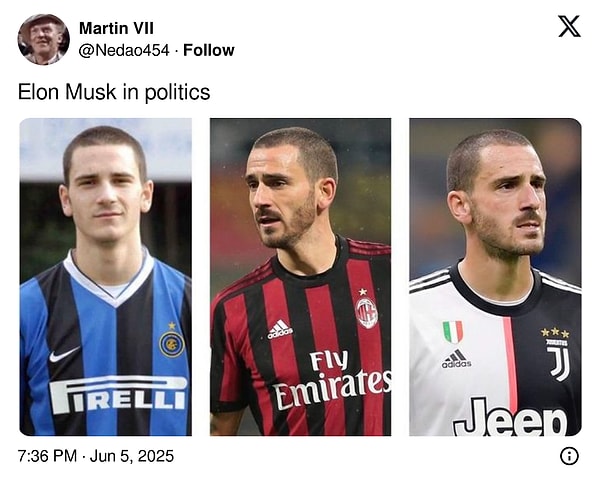
Task: Click the Adidas logo on red-black jersey
Action: point(280,329)
